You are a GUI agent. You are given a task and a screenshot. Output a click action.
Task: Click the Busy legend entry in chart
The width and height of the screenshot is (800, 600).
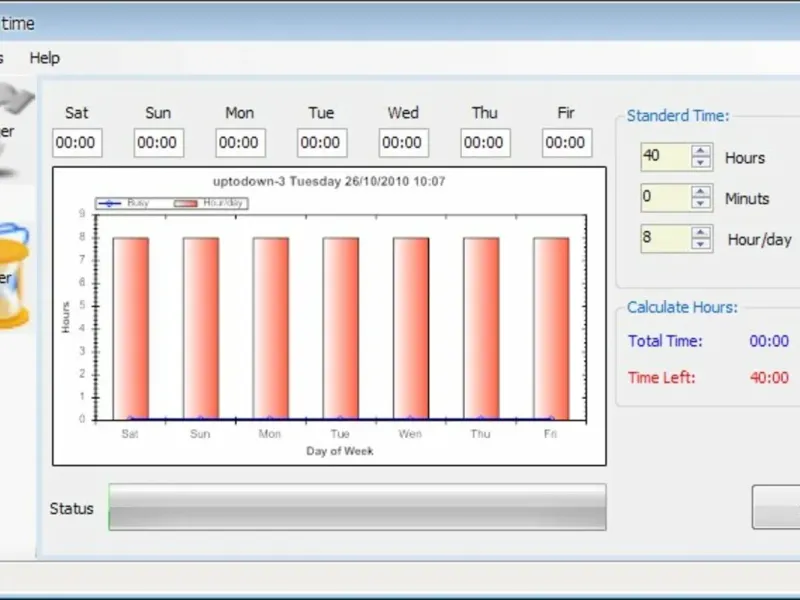pos(123,203)
